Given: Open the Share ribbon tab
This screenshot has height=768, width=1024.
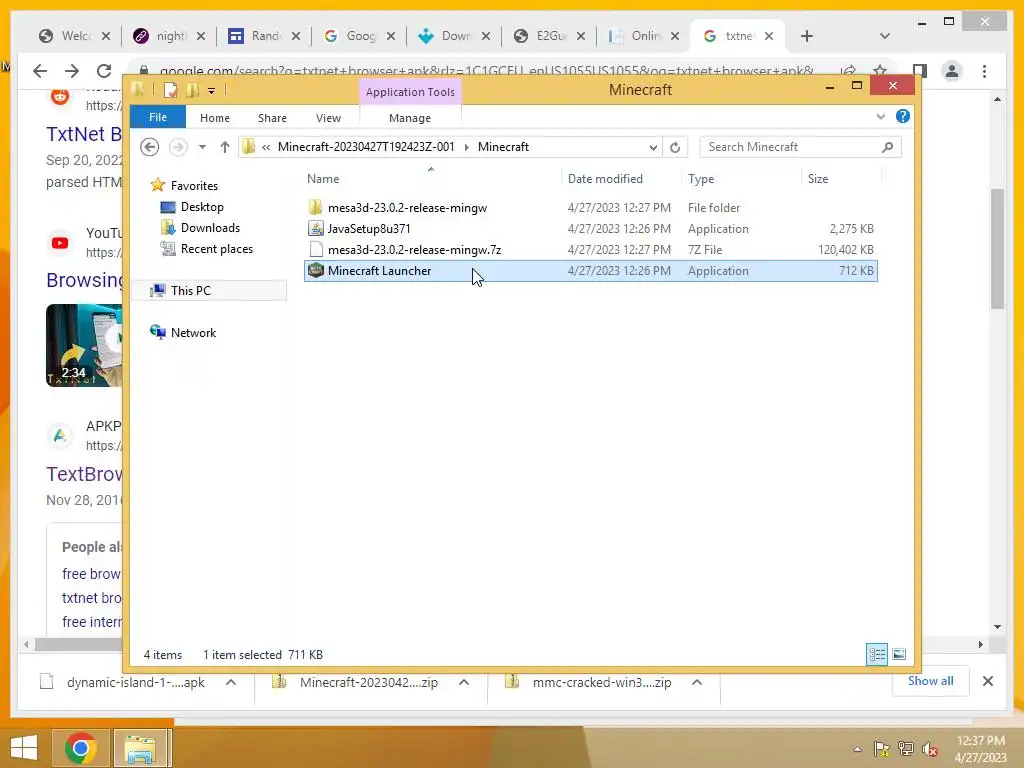Looking at the screenshot, I should (272, 118).
